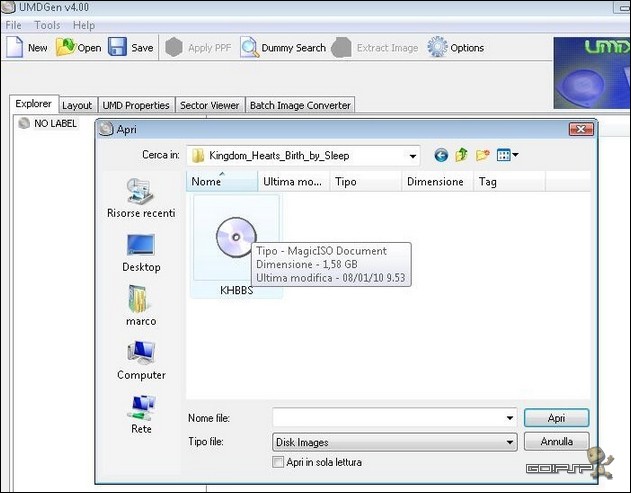Click the Save floppy disk icon
The height and width of the screenshot is (493, 631).
pyautogui.click(x=117, y=47)
